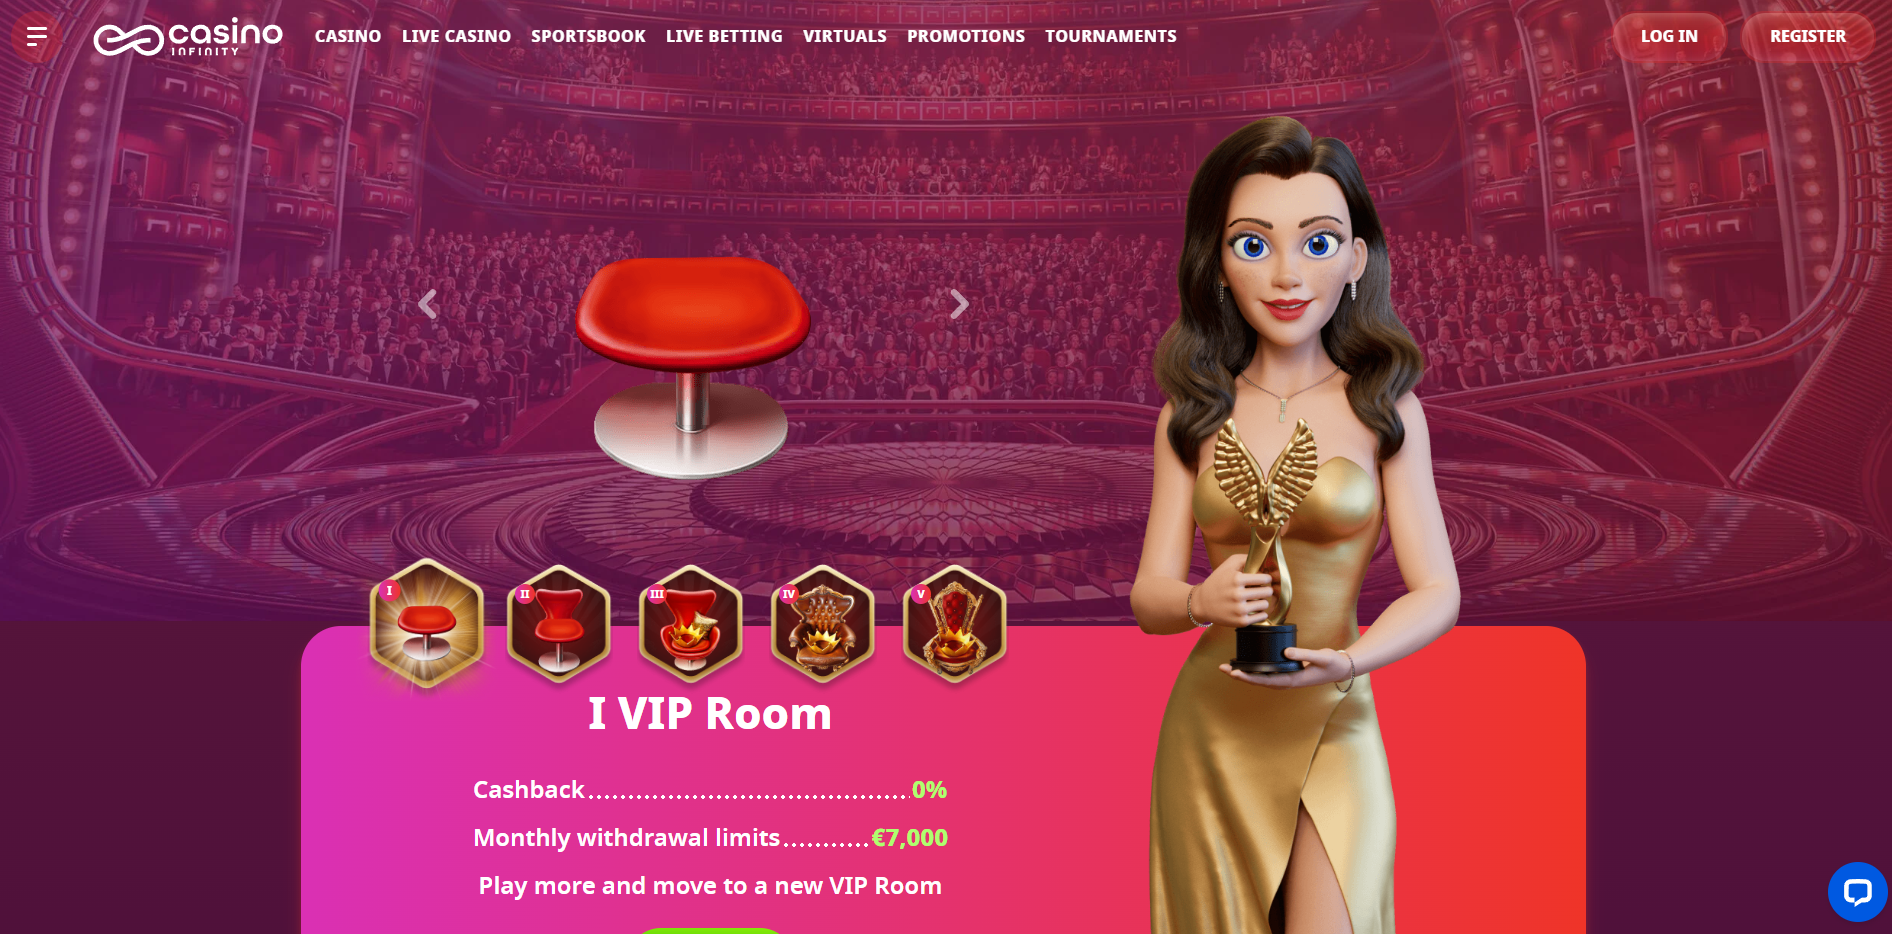Navigate to Live Betting
Screen dimensions: 1892x934
click(724, 36)
